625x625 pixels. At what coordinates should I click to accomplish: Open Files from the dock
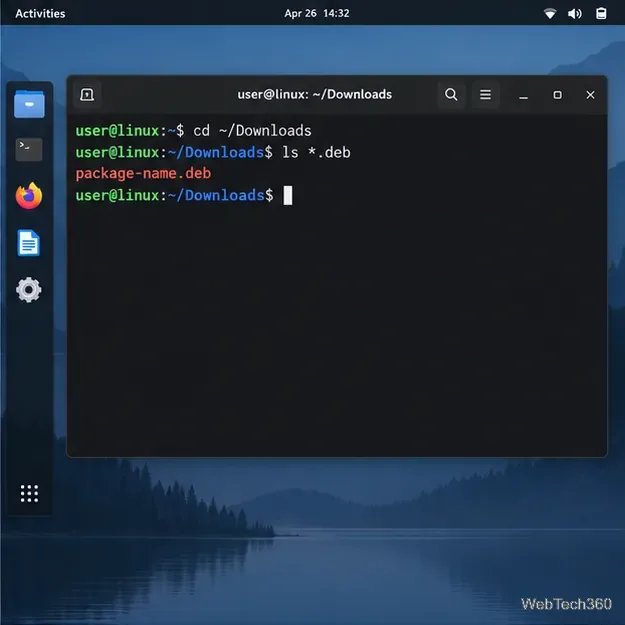(29, 104)
